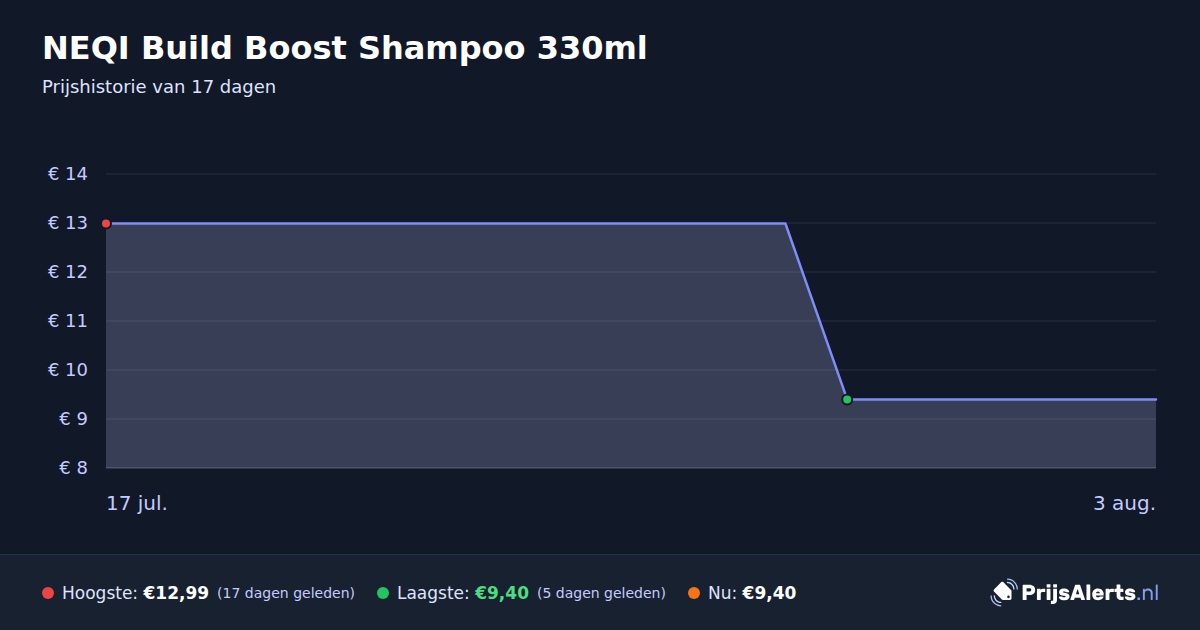Click the orange Nu legend dot

[x=694, y=593]
